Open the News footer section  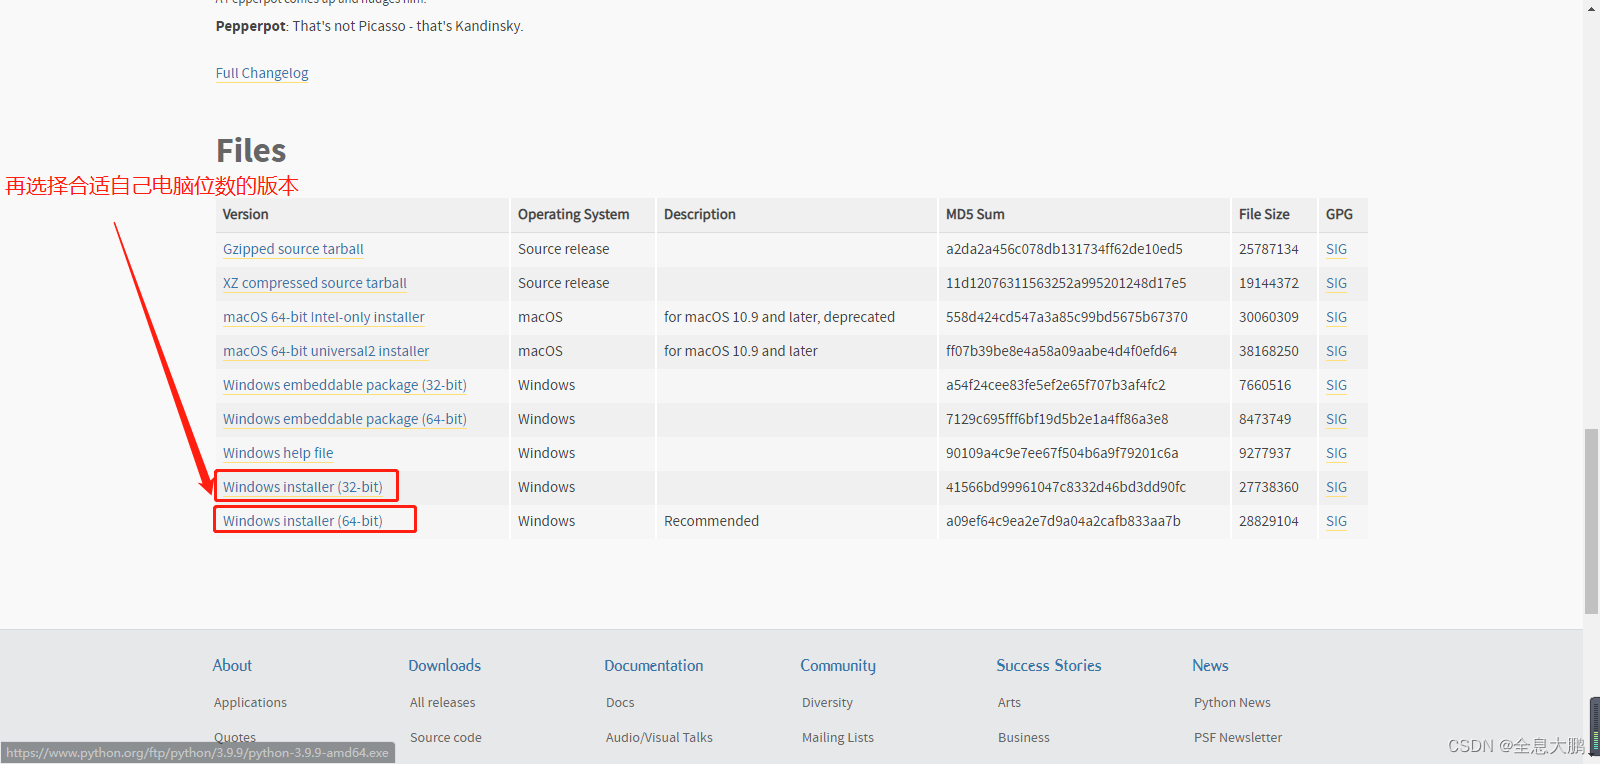tap(1210, 666)
